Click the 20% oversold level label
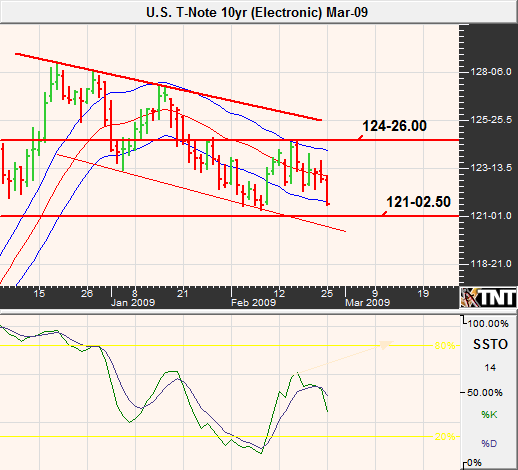 coord(445,436)
